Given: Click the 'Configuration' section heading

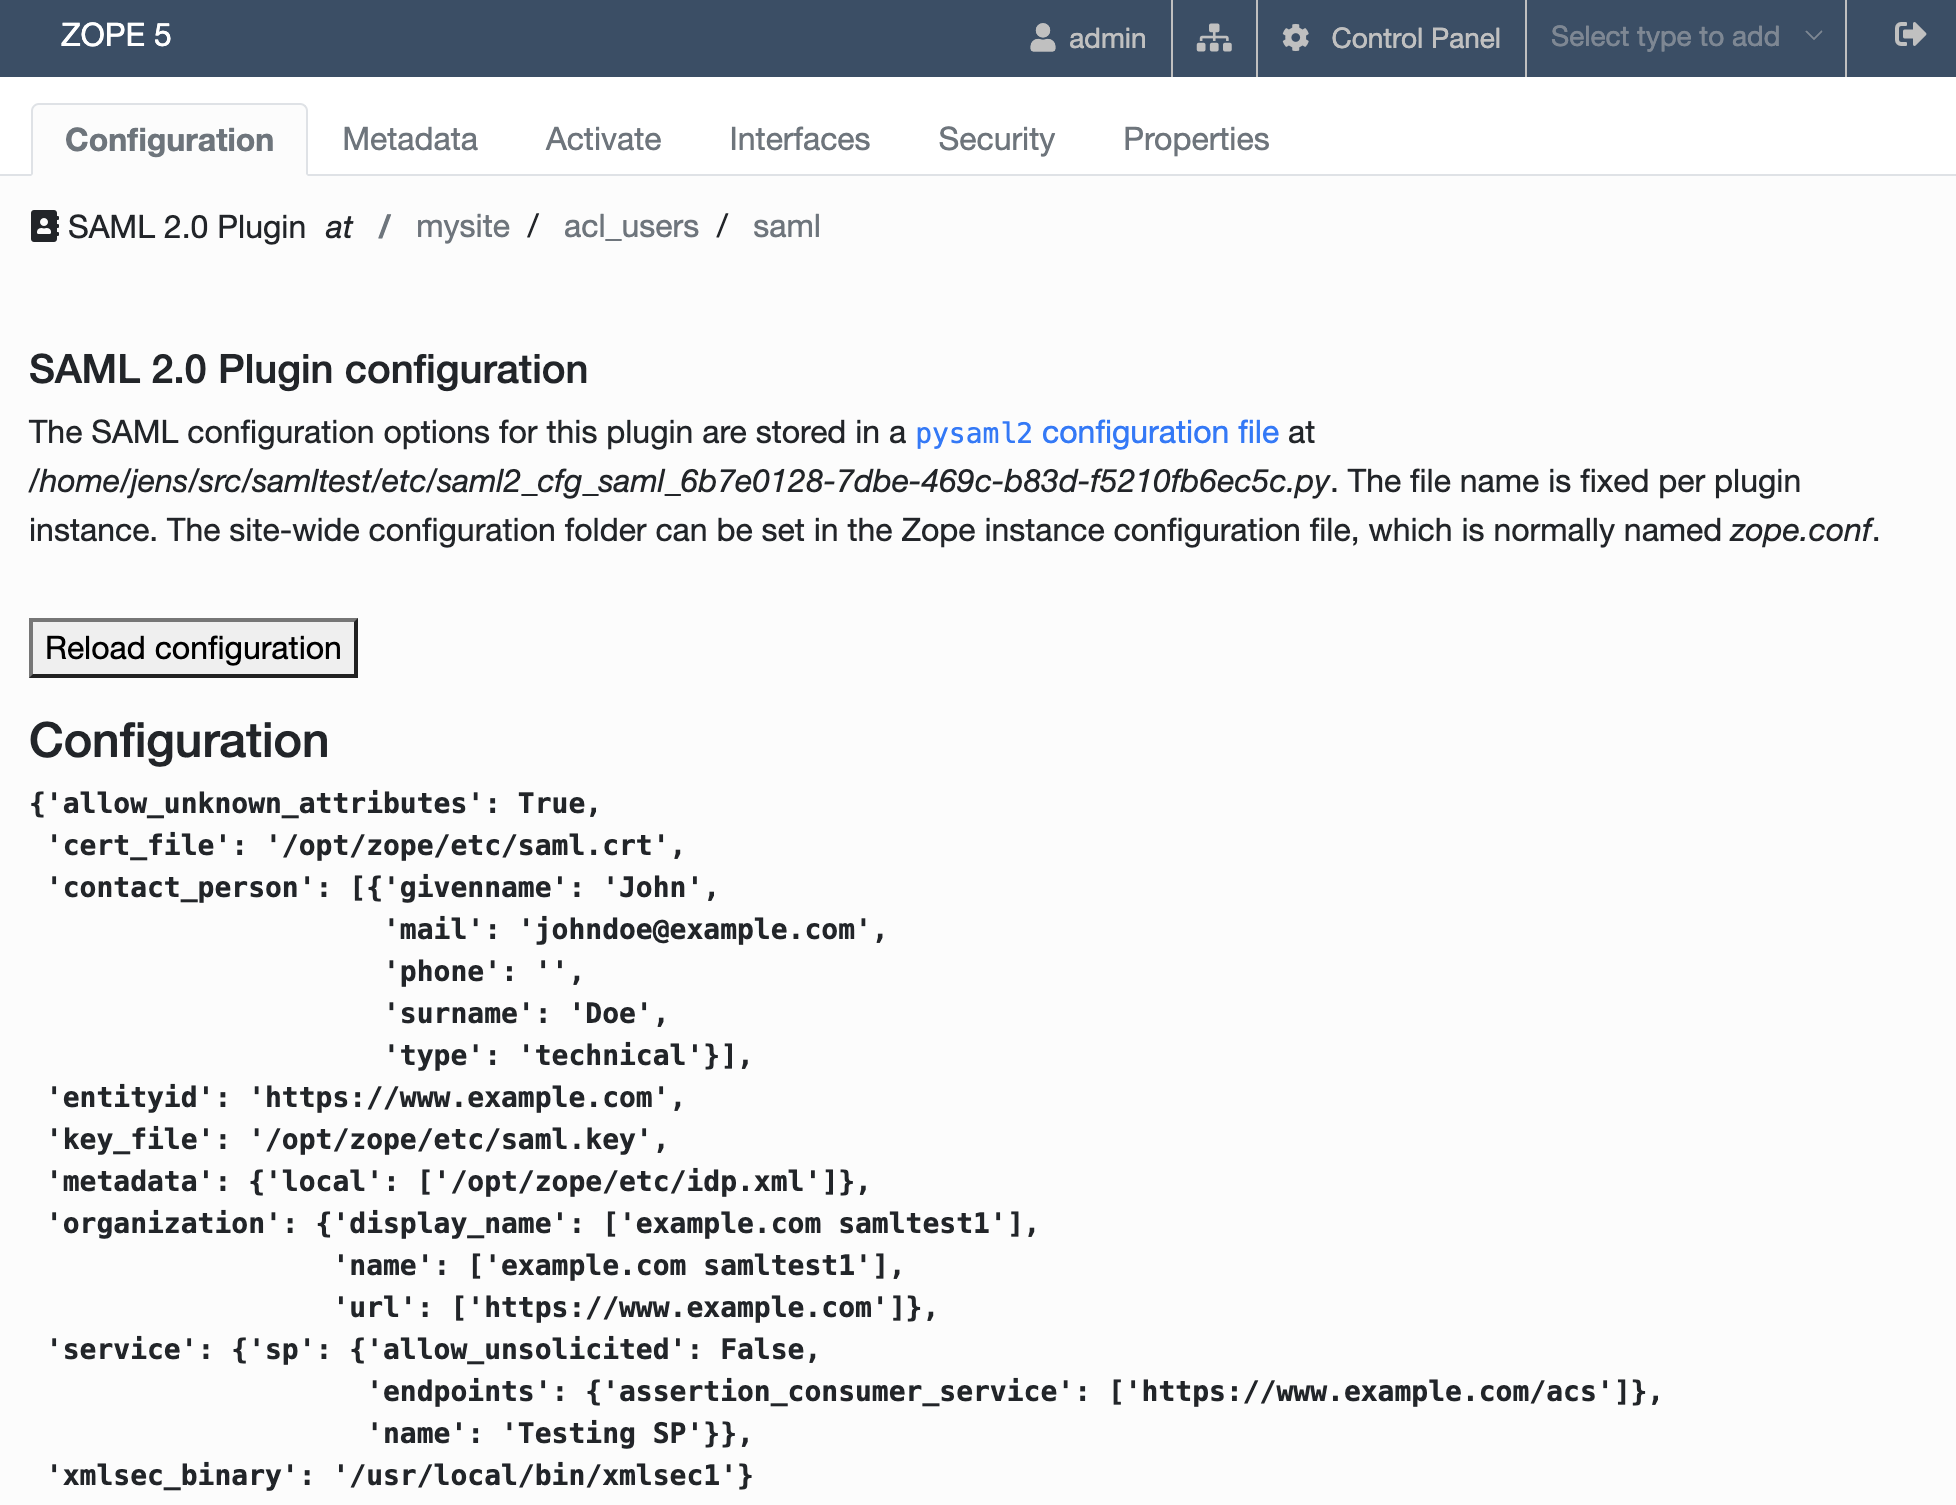Looking at the screenshot, I should [179, 741].
